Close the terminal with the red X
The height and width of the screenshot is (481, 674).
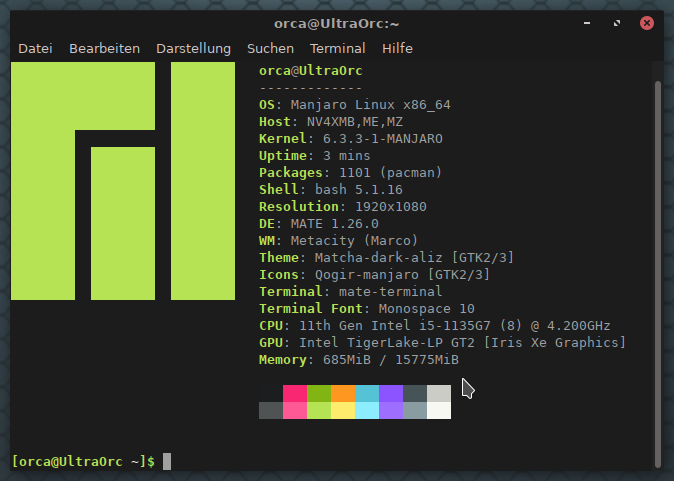(x=646, y=23)
